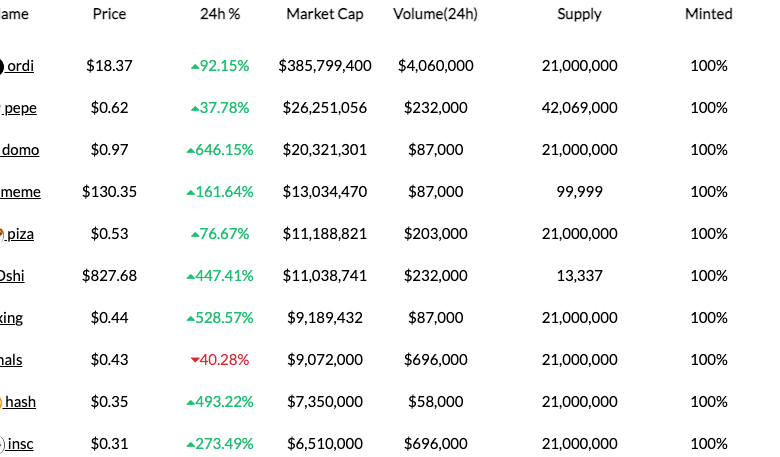780x457 pixels.
Task: Open the meme token link
Action: [x=20, y=192]
